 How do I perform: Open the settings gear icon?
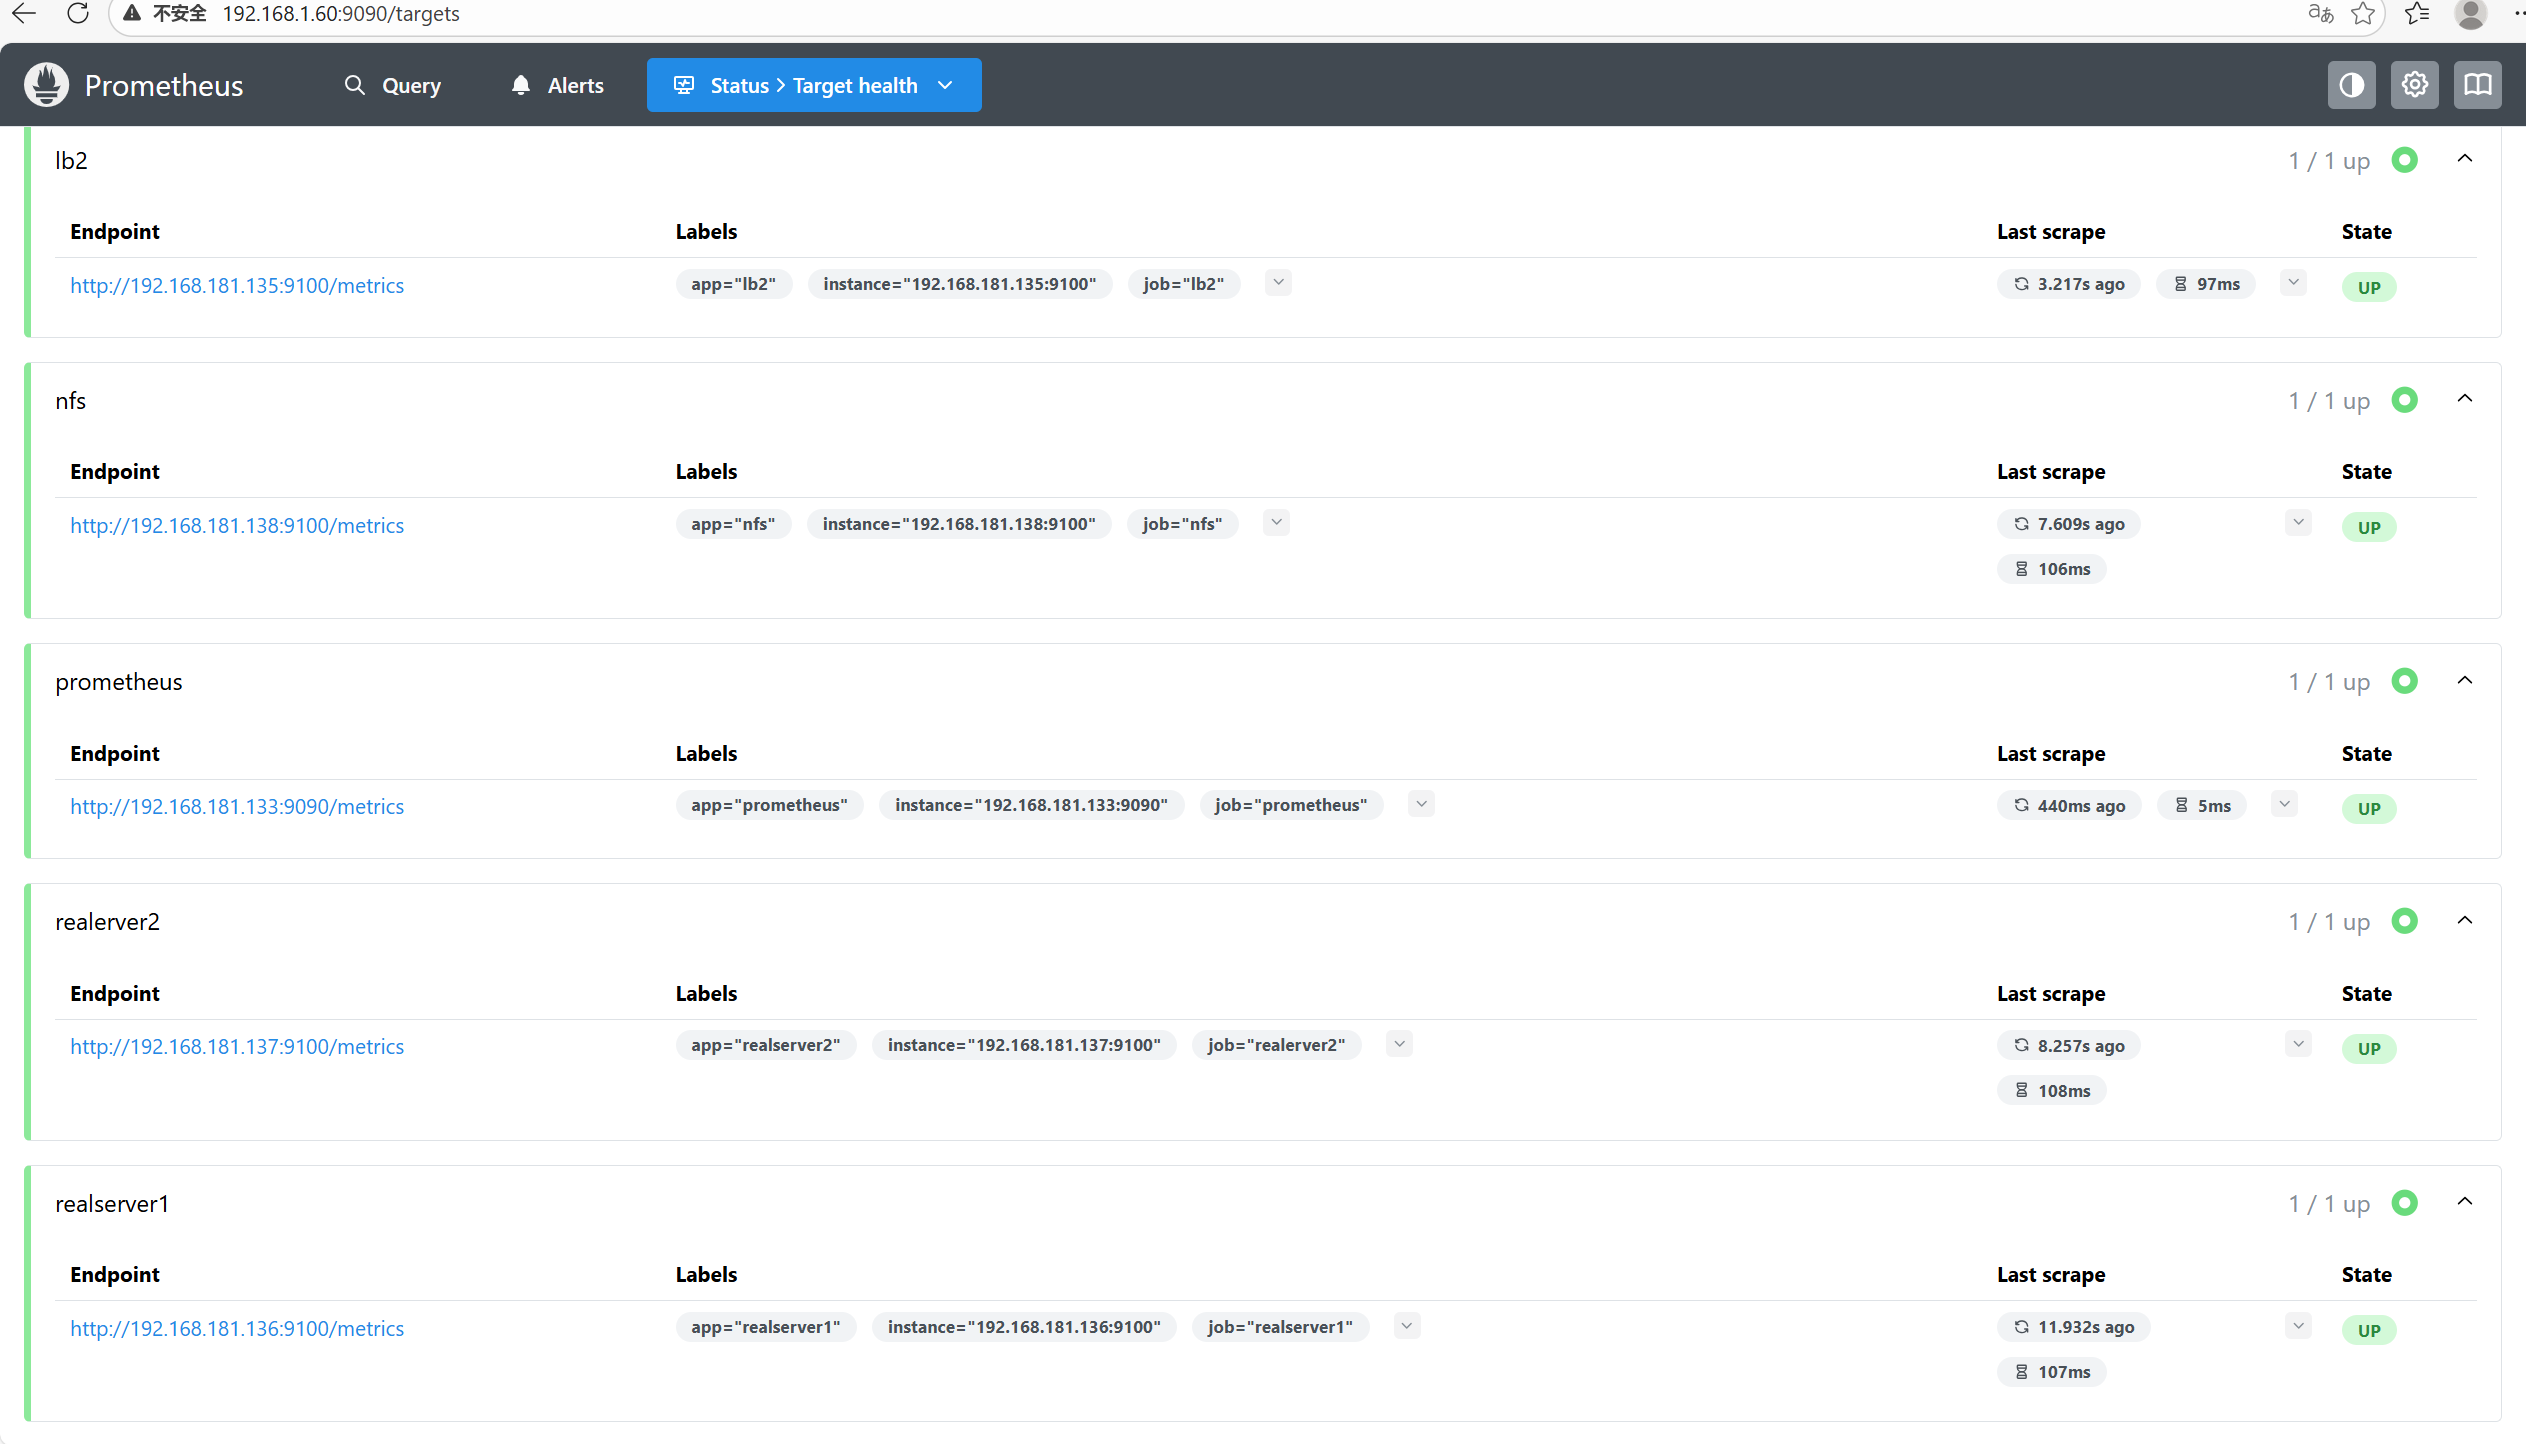(x=2414, y=85)
